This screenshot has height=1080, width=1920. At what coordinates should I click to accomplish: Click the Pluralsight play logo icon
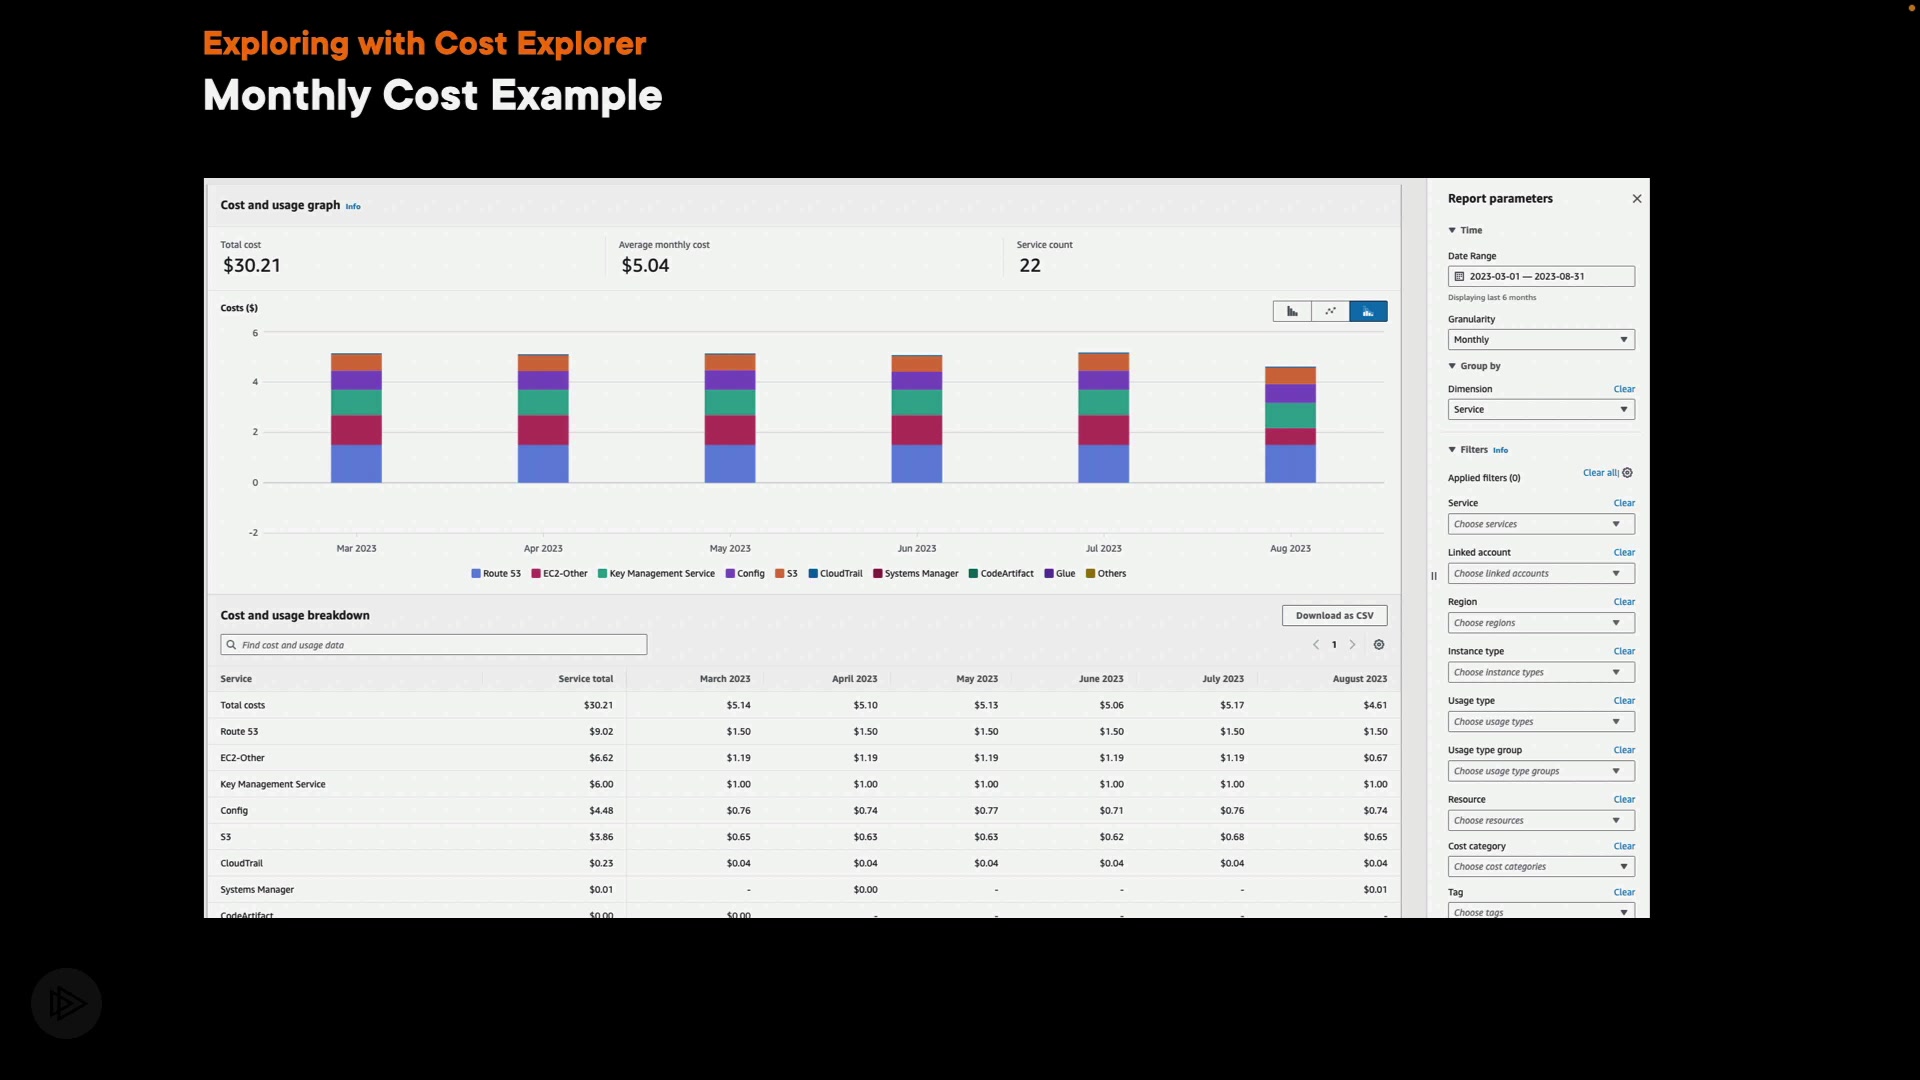66,1003
